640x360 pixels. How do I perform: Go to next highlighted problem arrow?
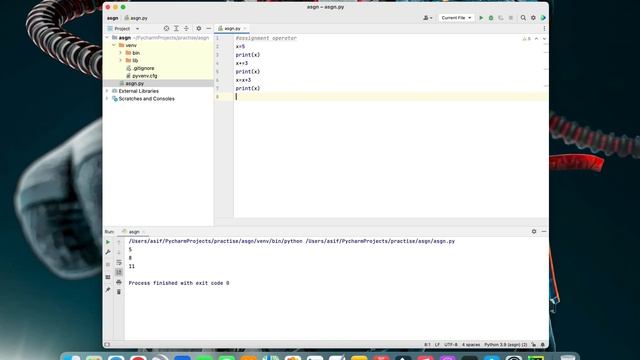(544, 38)
